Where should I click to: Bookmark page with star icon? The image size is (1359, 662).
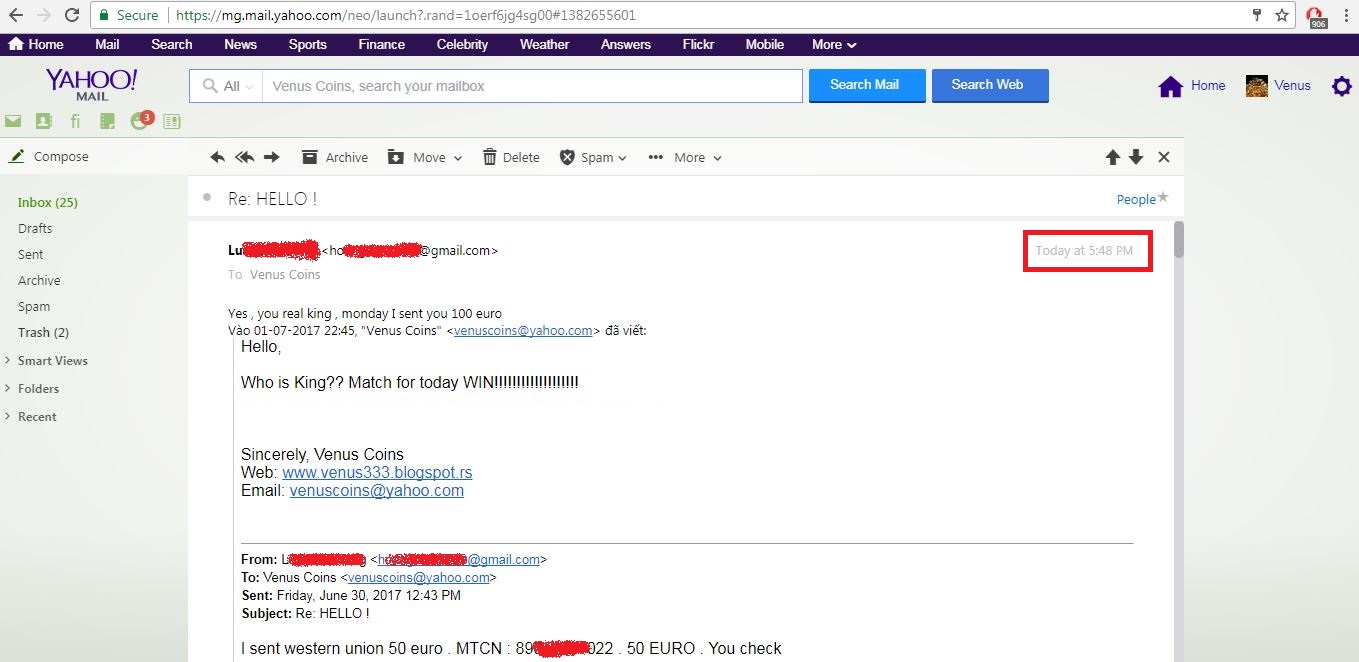point(1282,15)
